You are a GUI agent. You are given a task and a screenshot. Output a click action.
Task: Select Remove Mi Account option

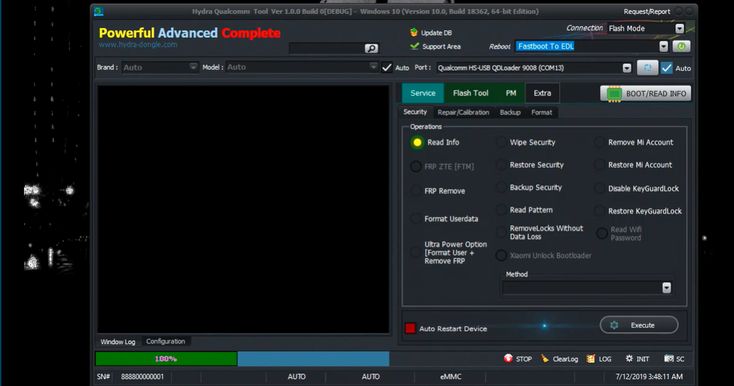pos(599,142)
